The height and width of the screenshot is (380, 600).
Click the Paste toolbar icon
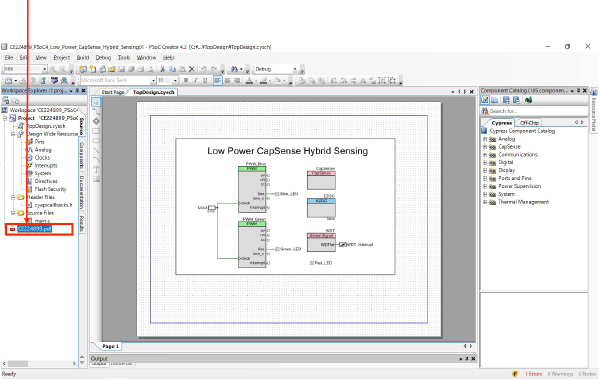tap(182, 69)
